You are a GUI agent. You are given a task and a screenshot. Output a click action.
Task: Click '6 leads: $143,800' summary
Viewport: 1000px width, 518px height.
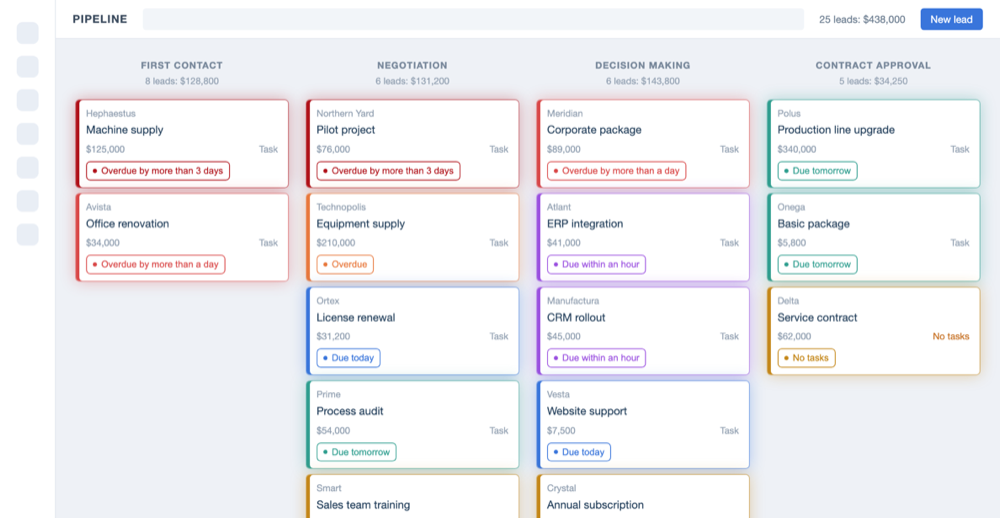[643, 81]
